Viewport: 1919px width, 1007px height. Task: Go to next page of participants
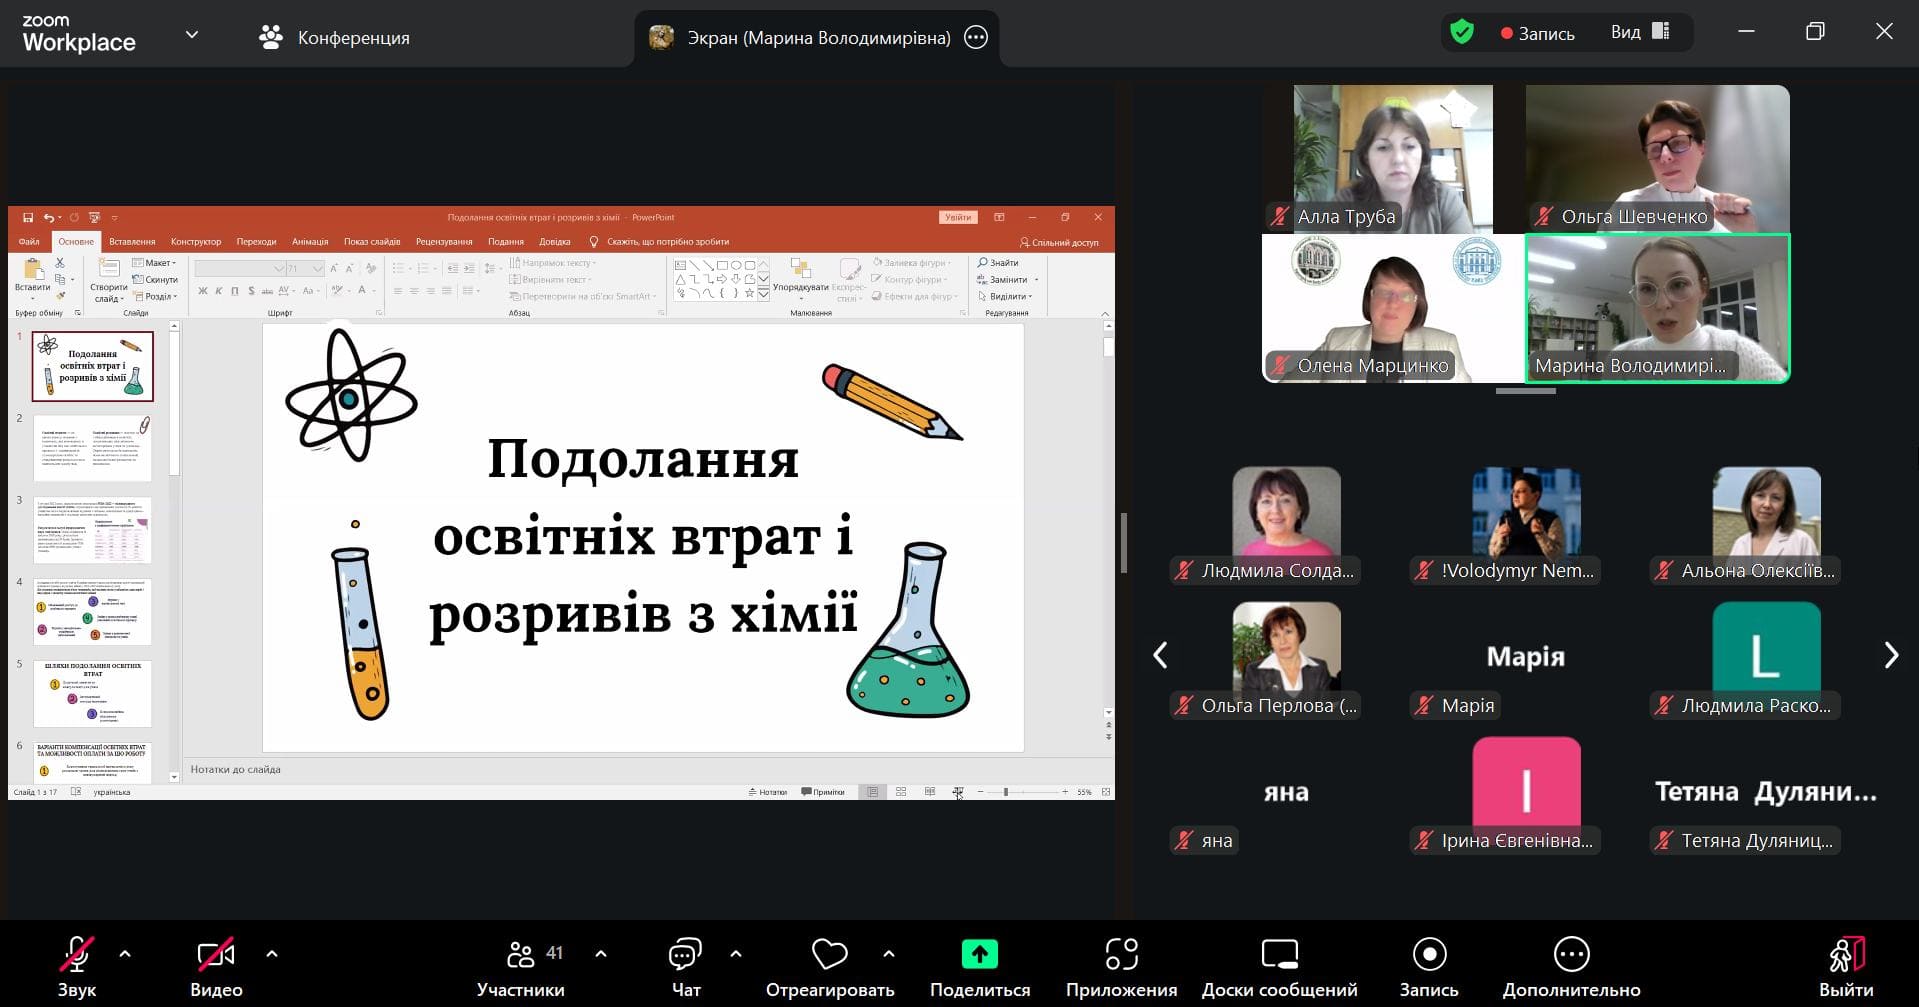(1890, 655)
